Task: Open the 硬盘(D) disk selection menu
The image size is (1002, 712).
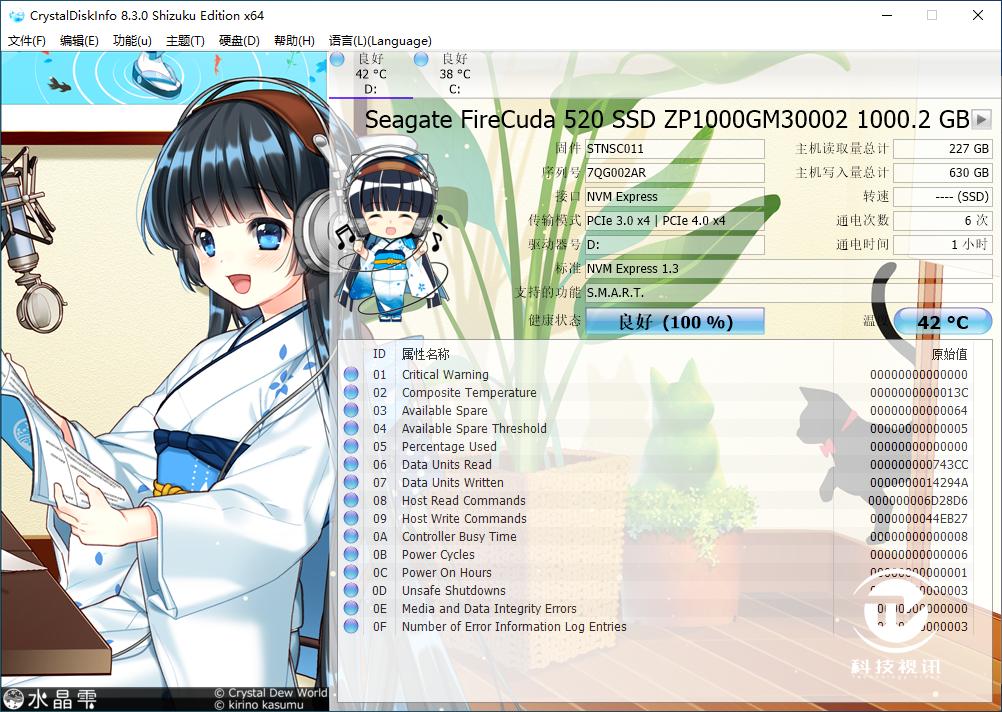Action: (236, 41)
